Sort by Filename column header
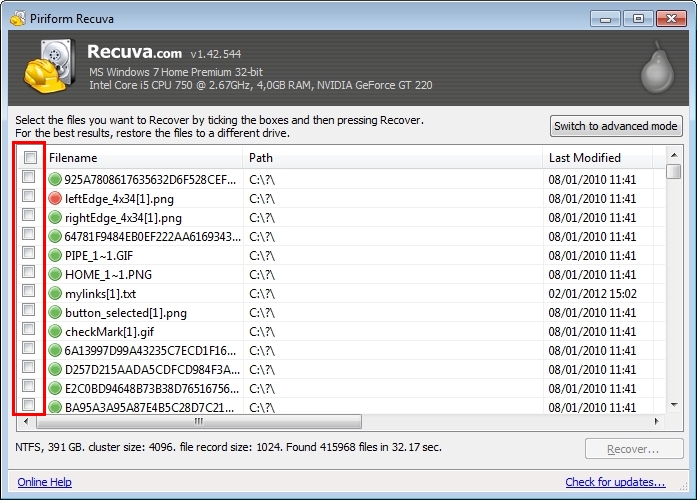Screen dimensions: 697x500 click(144, 157)
